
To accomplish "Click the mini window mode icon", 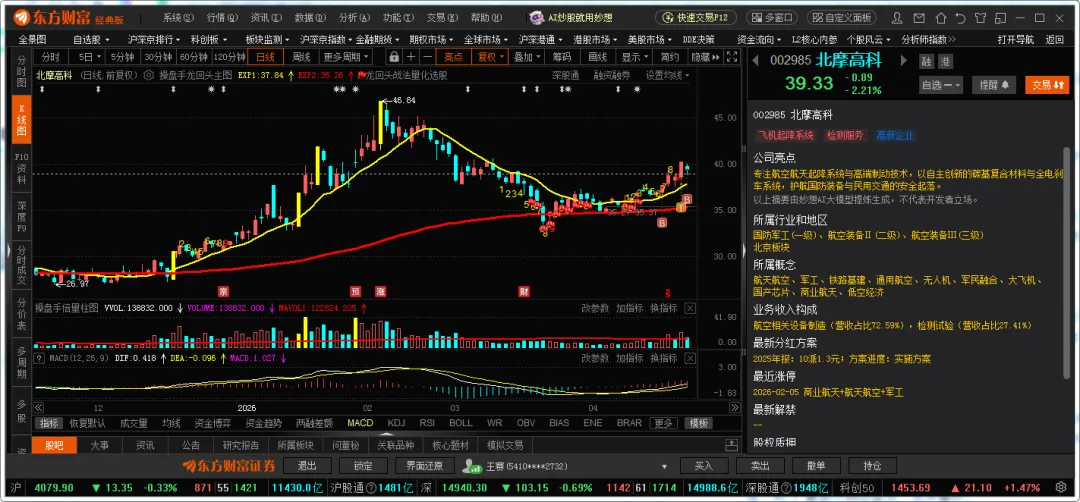I will [x=1002, y=17].
